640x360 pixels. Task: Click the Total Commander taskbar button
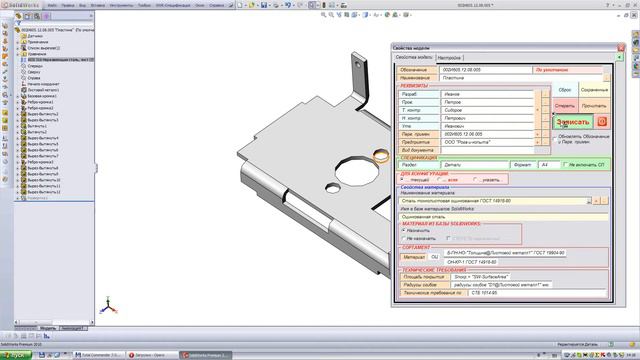point(98,355)
